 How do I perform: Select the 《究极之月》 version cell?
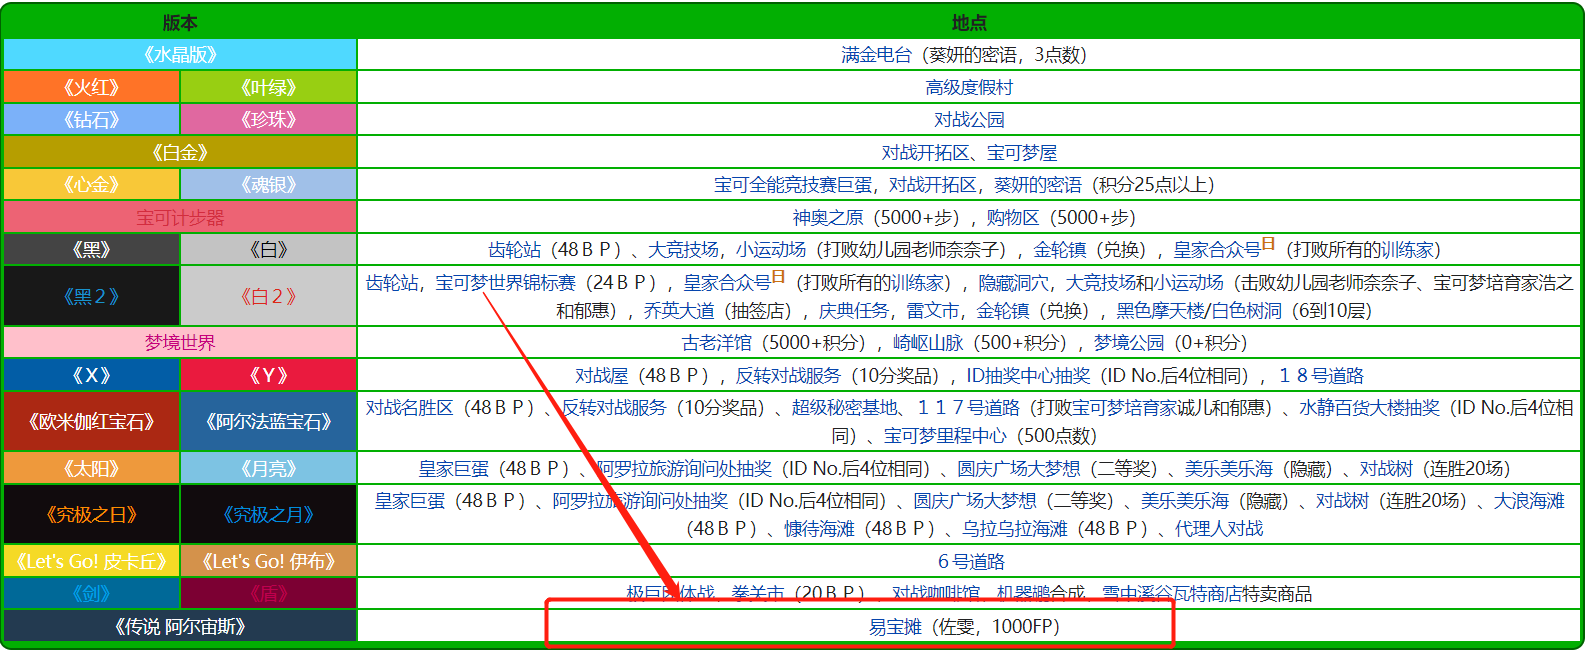(x=268, y=515)
